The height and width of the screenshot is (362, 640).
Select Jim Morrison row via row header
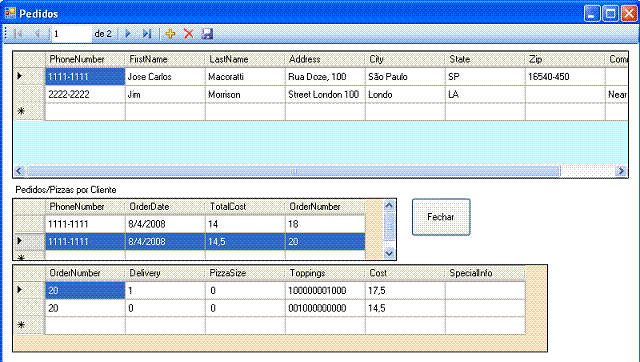tap(29, 94)
